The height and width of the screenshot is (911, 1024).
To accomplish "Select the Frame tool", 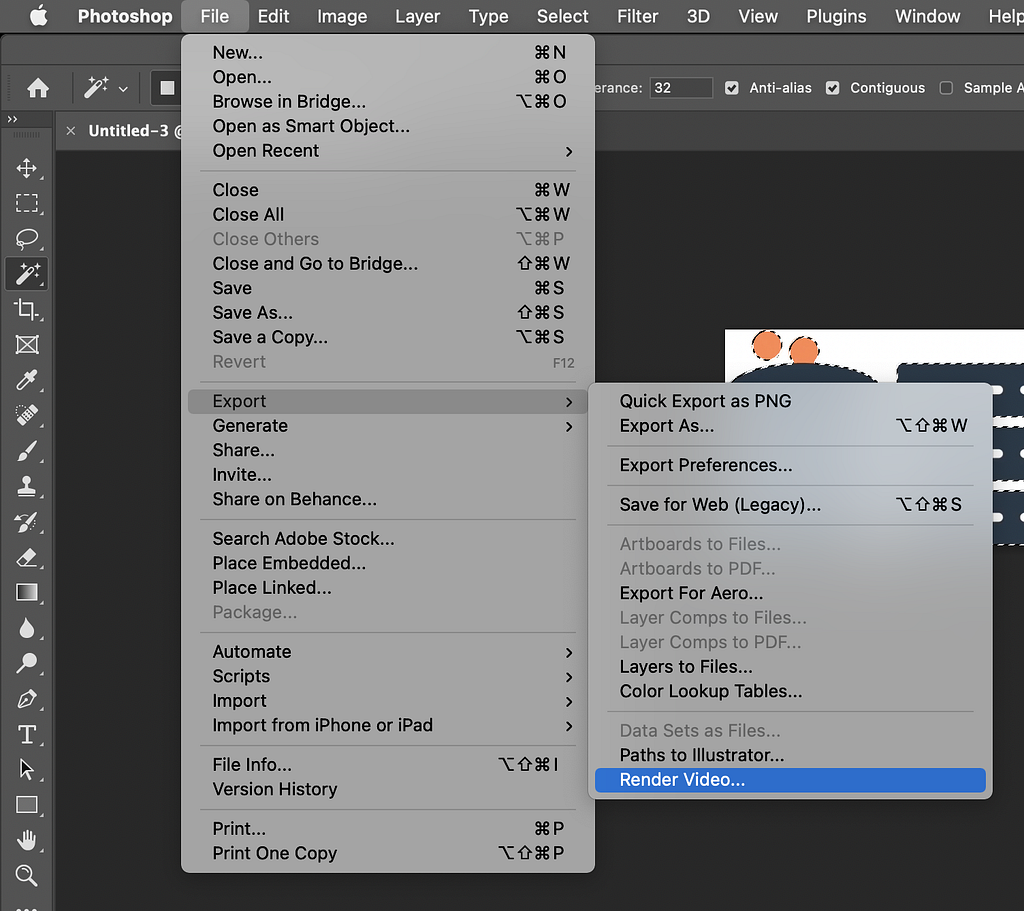I will coord(26,344).
